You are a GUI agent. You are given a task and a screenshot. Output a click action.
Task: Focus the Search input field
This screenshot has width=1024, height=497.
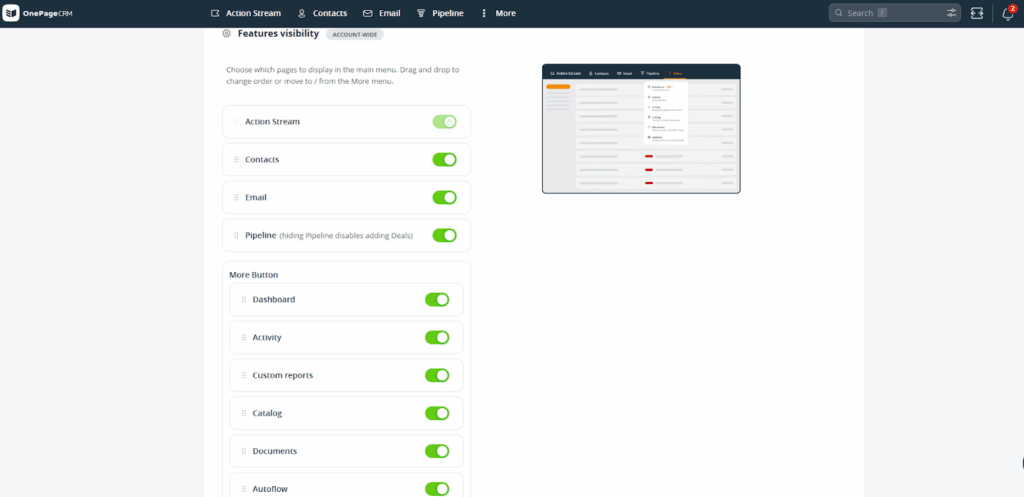coord(895,13)
